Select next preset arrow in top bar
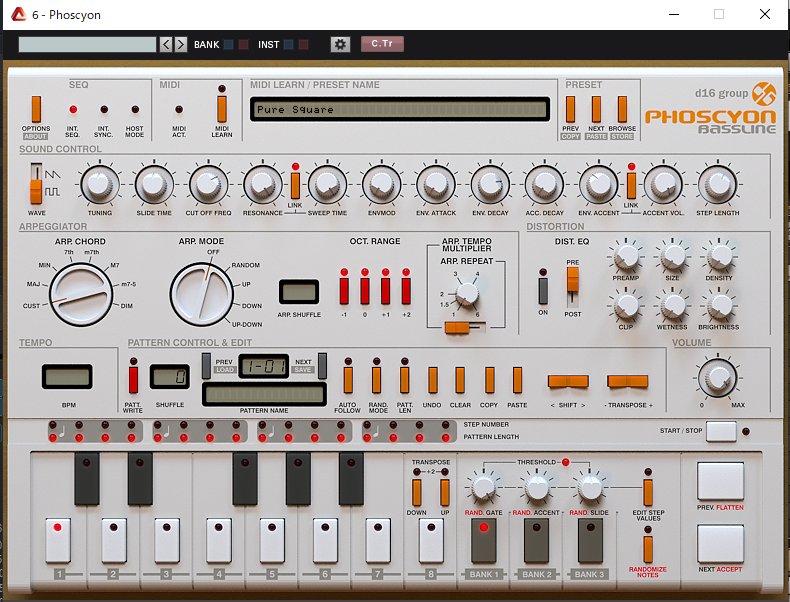790x602 pixels. 181,44
